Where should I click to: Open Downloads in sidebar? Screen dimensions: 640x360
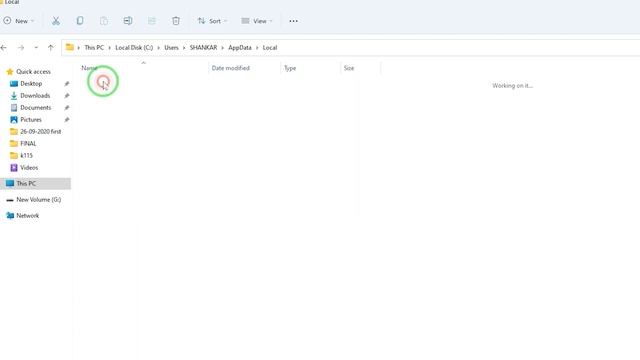click(x=35, y=96)
